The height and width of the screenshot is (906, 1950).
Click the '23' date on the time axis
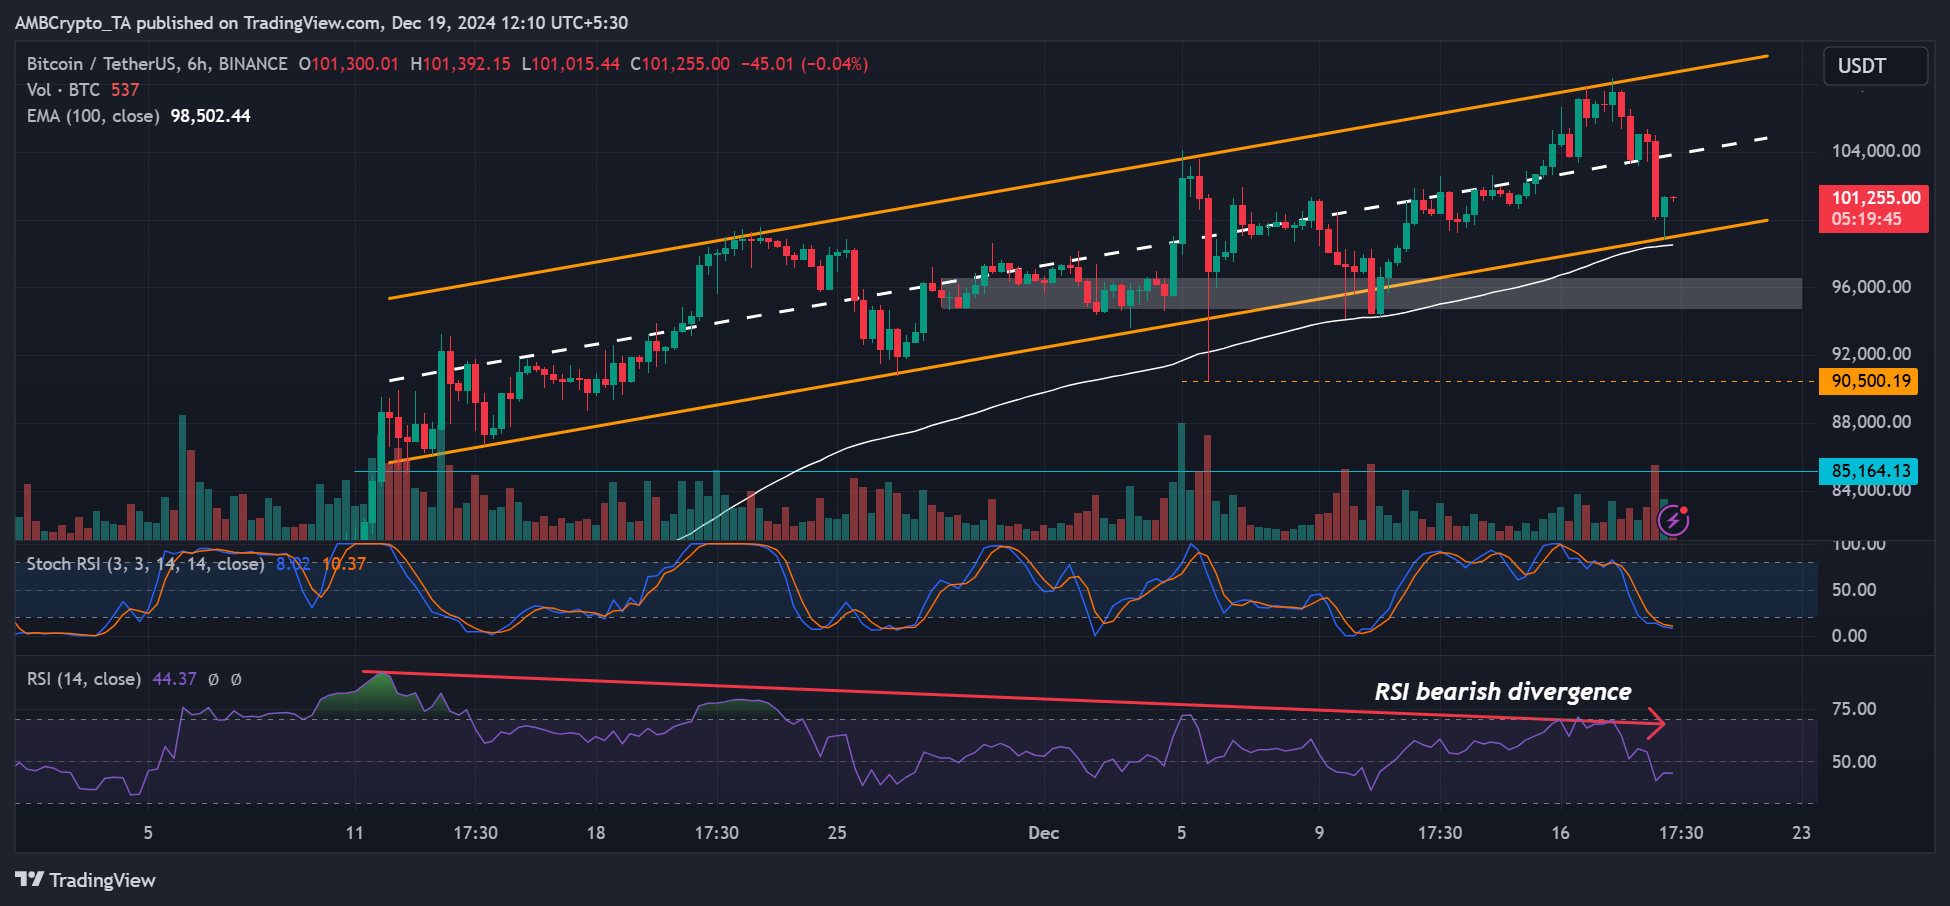1801,833
